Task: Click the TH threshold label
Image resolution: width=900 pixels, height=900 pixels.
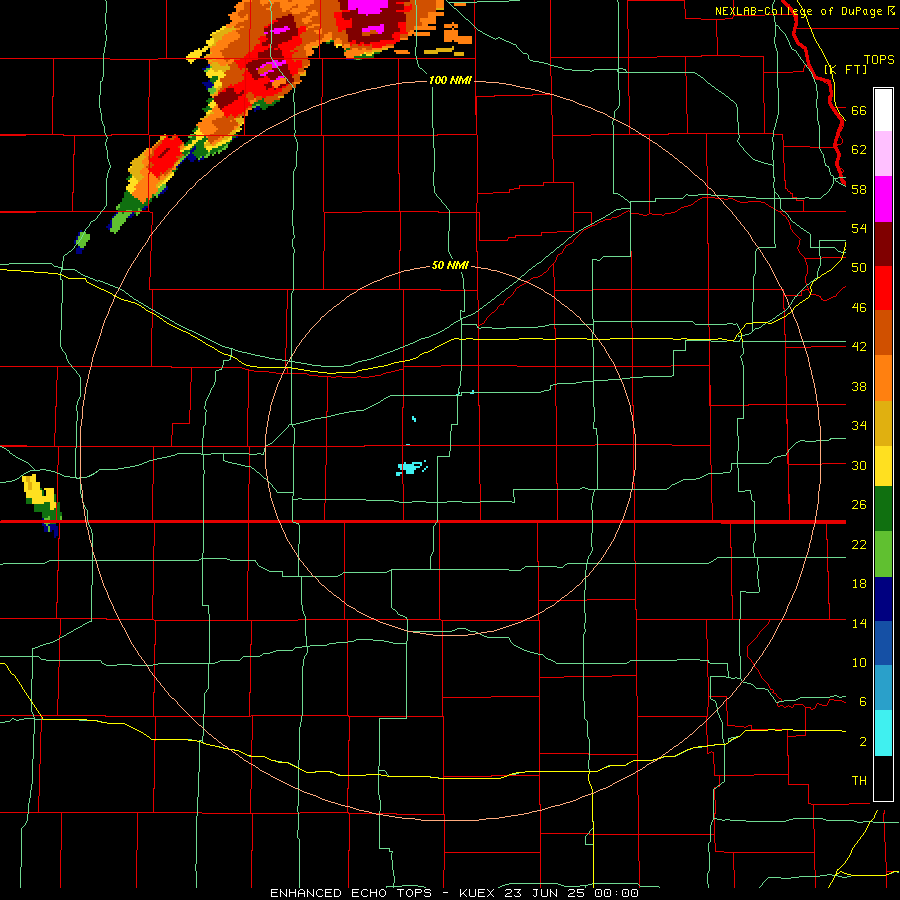Action: (x=859, y=781)
